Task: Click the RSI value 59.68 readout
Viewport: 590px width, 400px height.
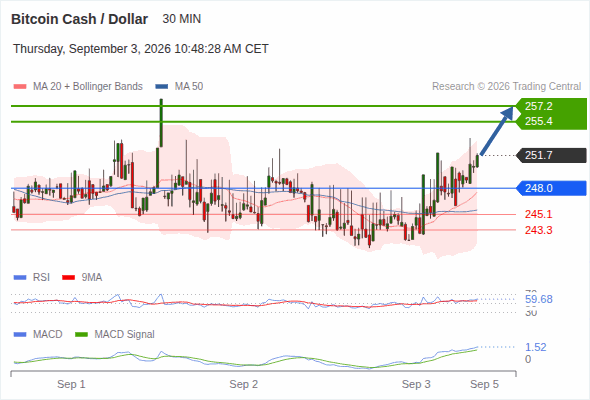Action: [x=539, y=300]
